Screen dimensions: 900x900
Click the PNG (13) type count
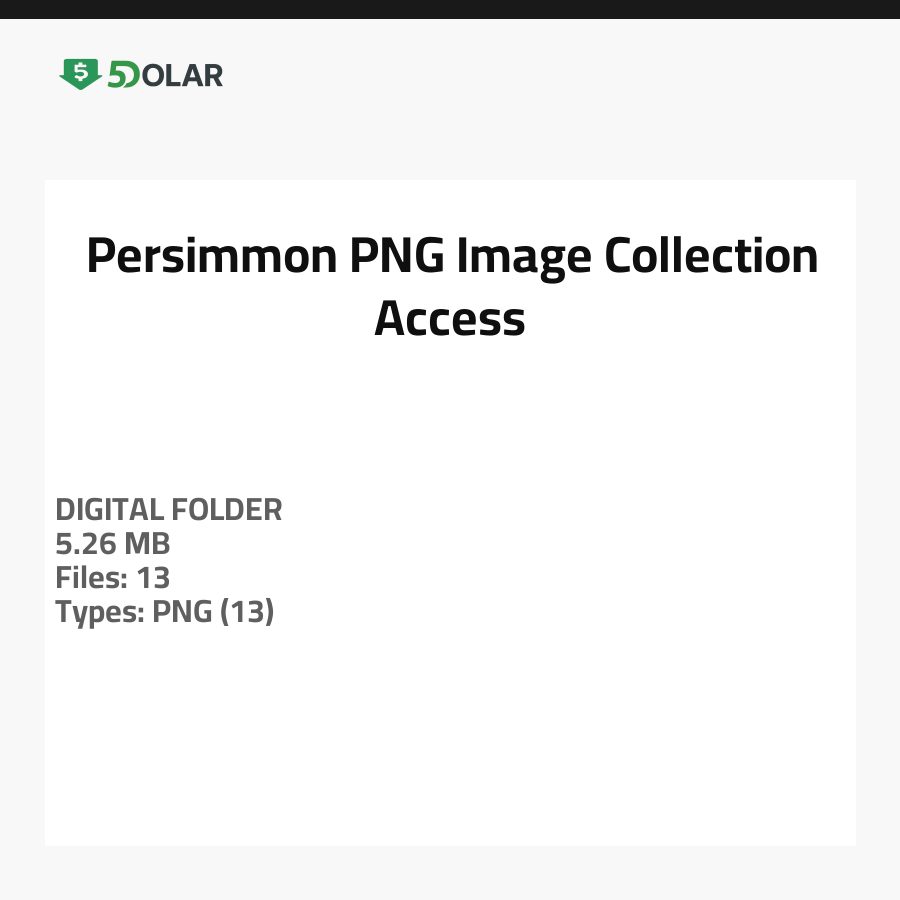tap(213, 612)
